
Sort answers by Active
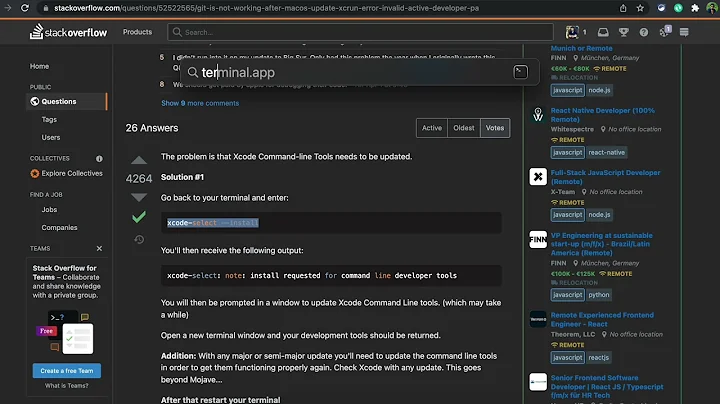(432, 128)
